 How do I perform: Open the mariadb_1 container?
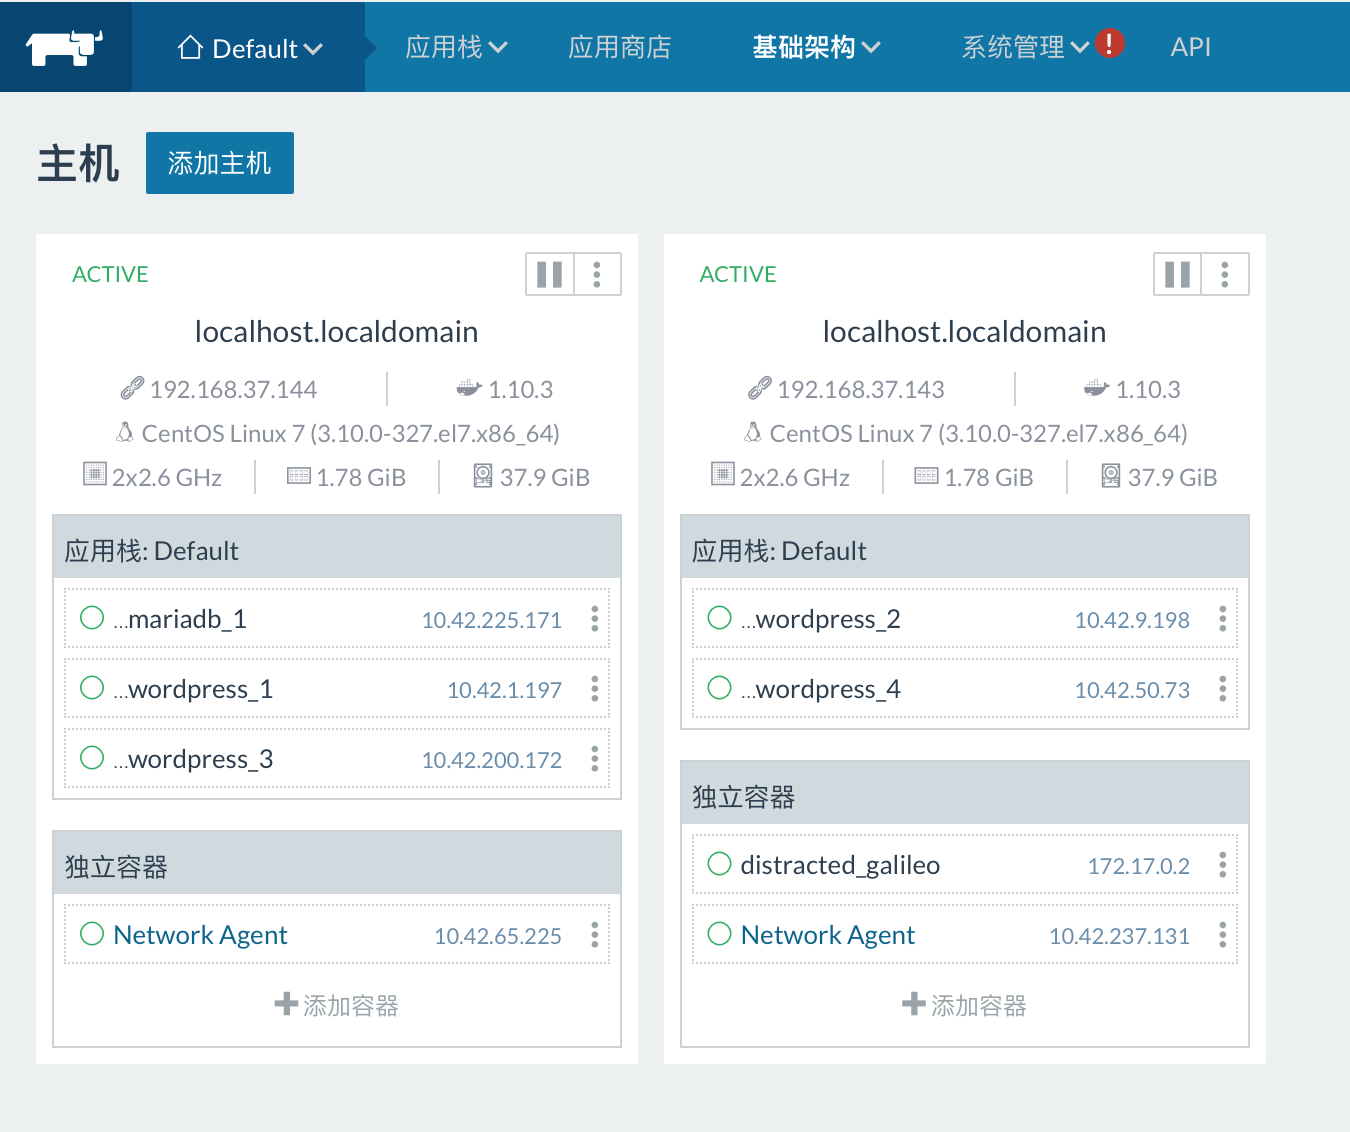180,619
